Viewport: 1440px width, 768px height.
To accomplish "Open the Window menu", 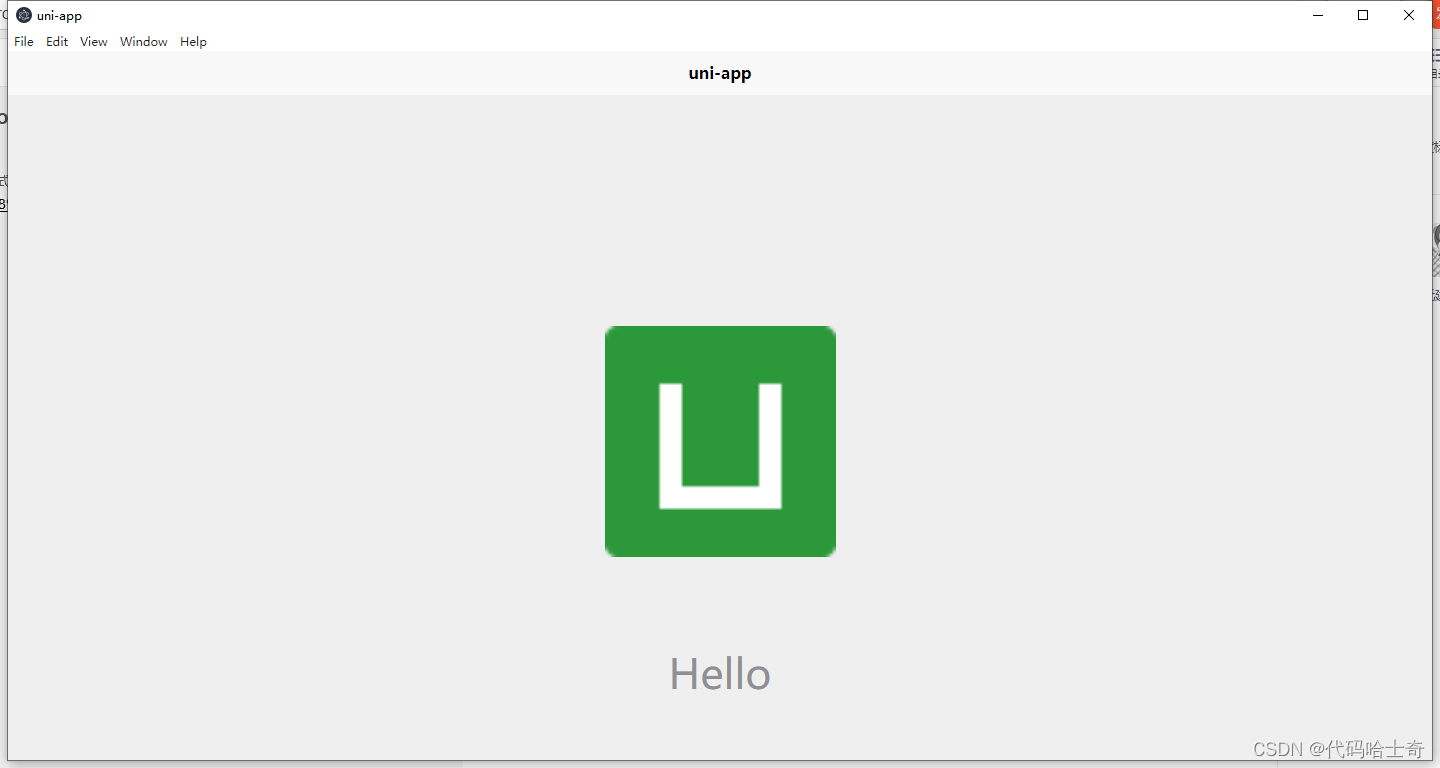I will coord(144,42).
